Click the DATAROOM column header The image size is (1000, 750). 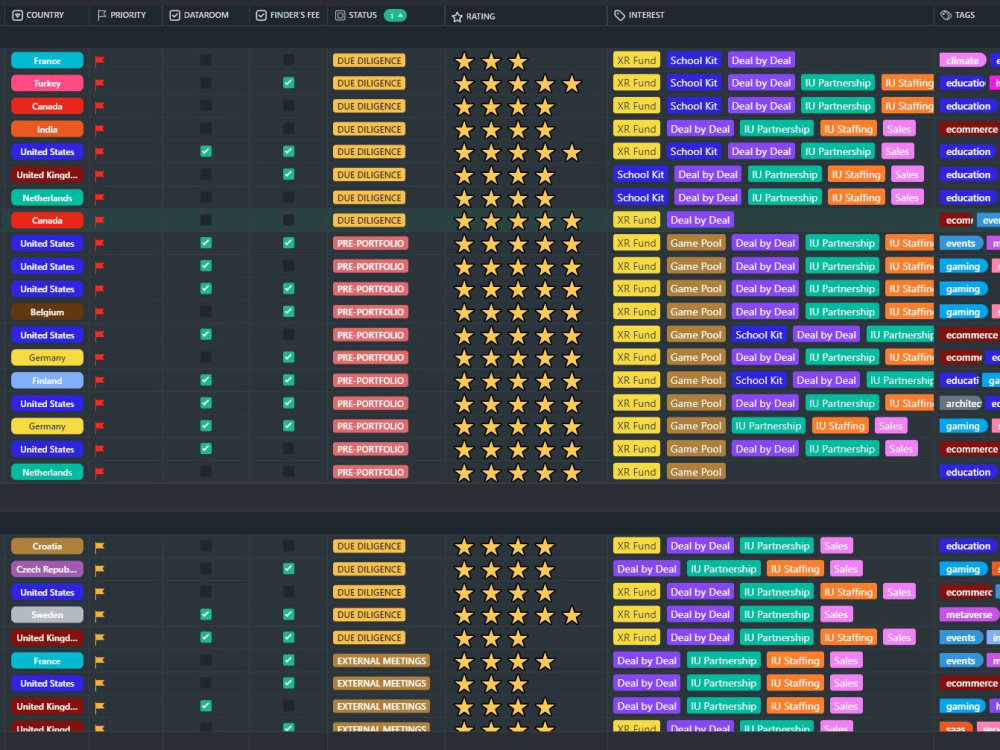[x=205, y=15]
